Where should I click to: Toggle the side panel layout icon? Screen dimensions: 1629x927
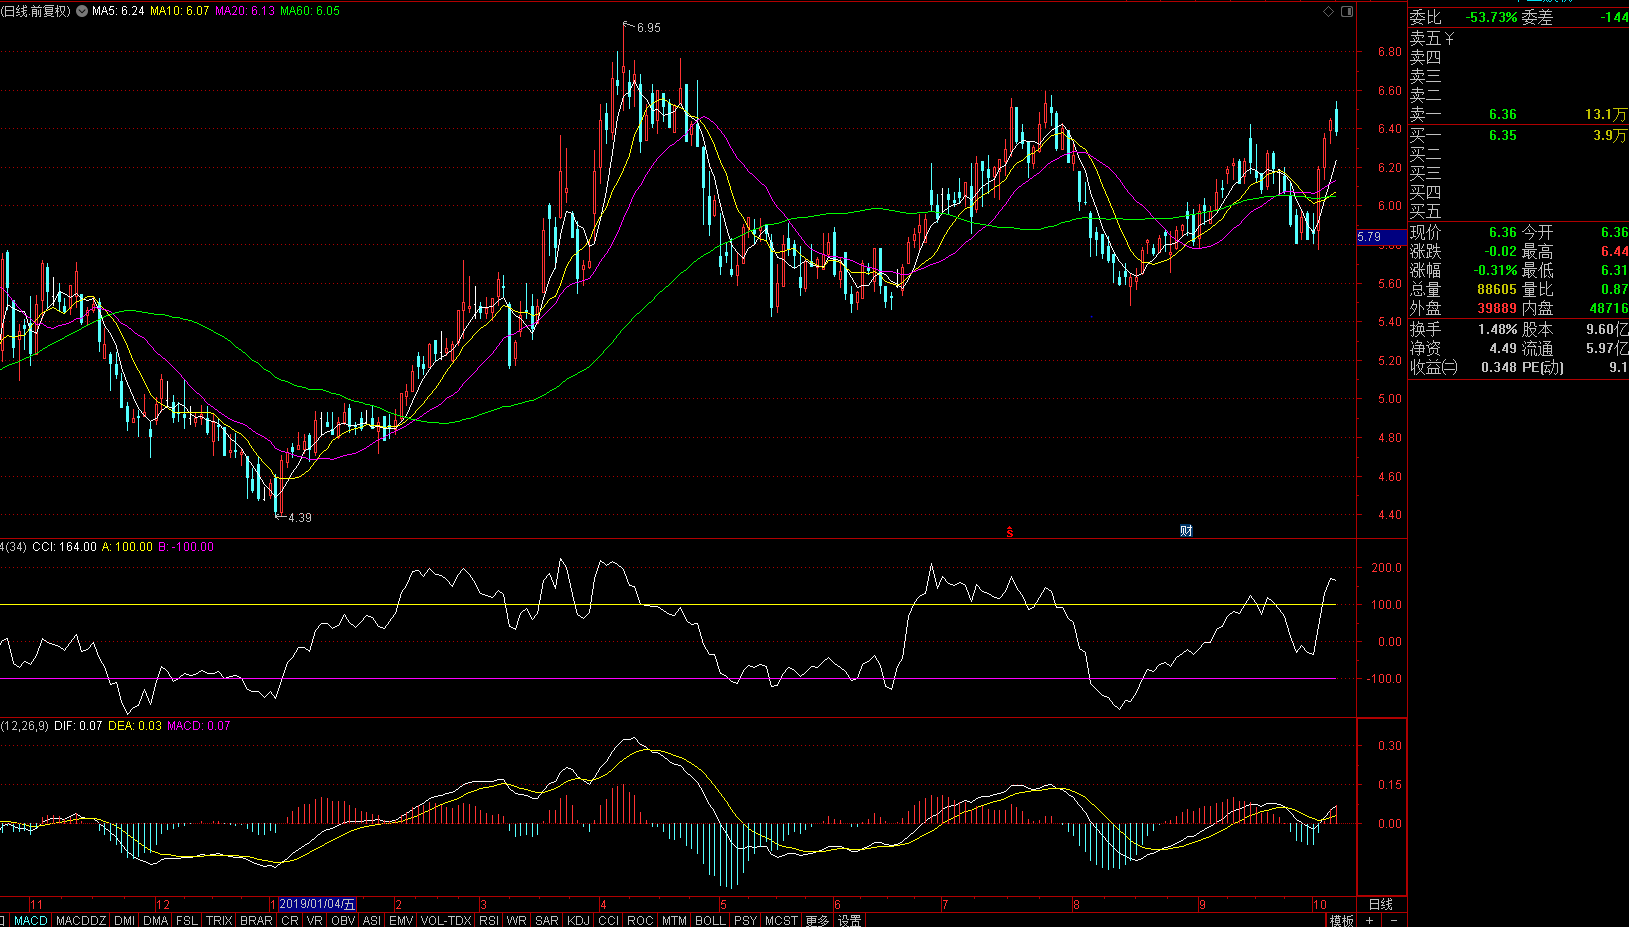(1346, 11)
